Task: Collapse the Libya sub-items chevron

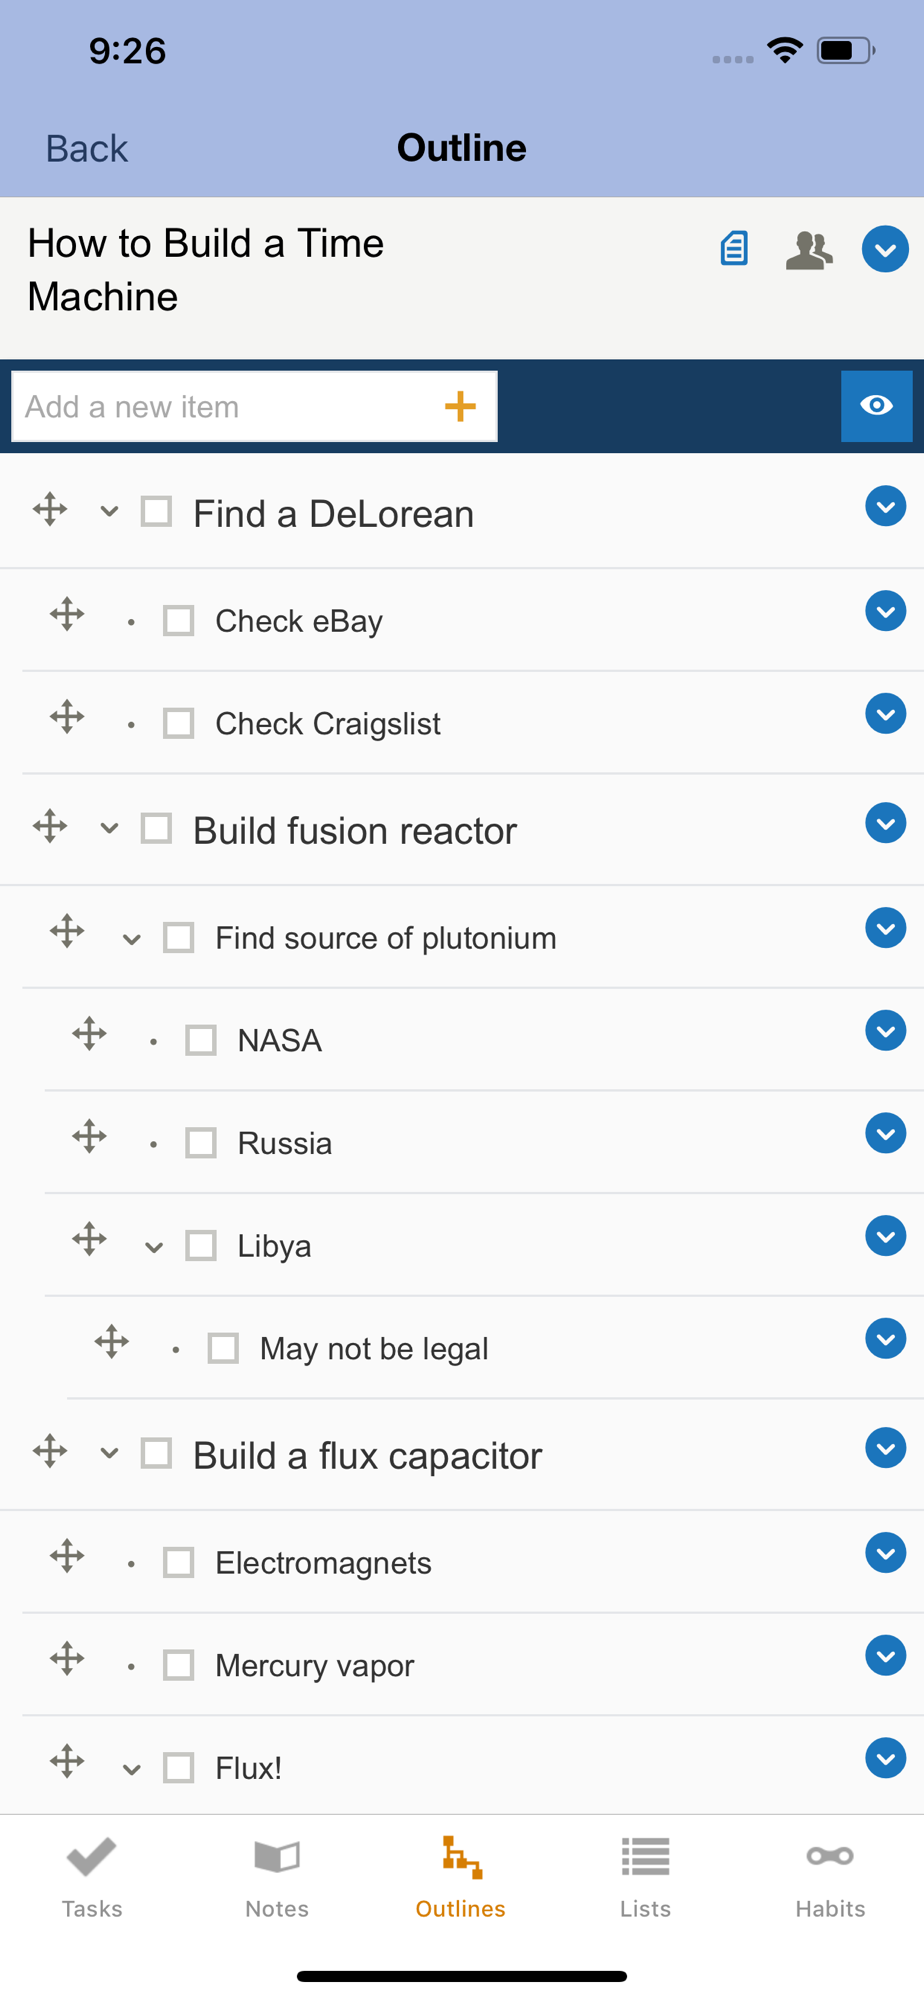Action: [x=154, y=1247]
